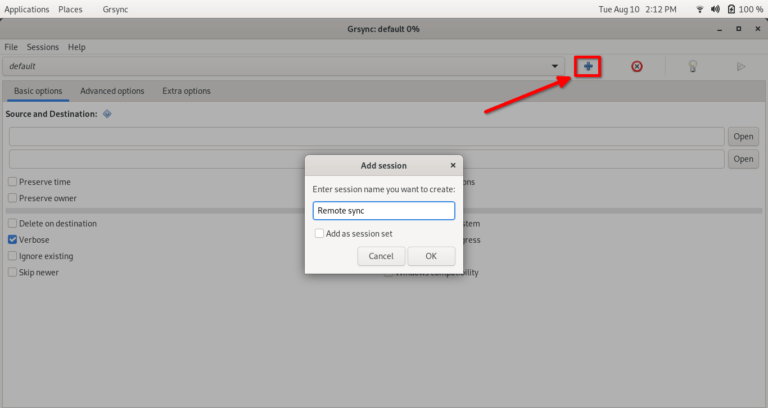This screenshot has height=408, width=768.
Task: Open the volume indicator in top bar
Action: (715, 9)
